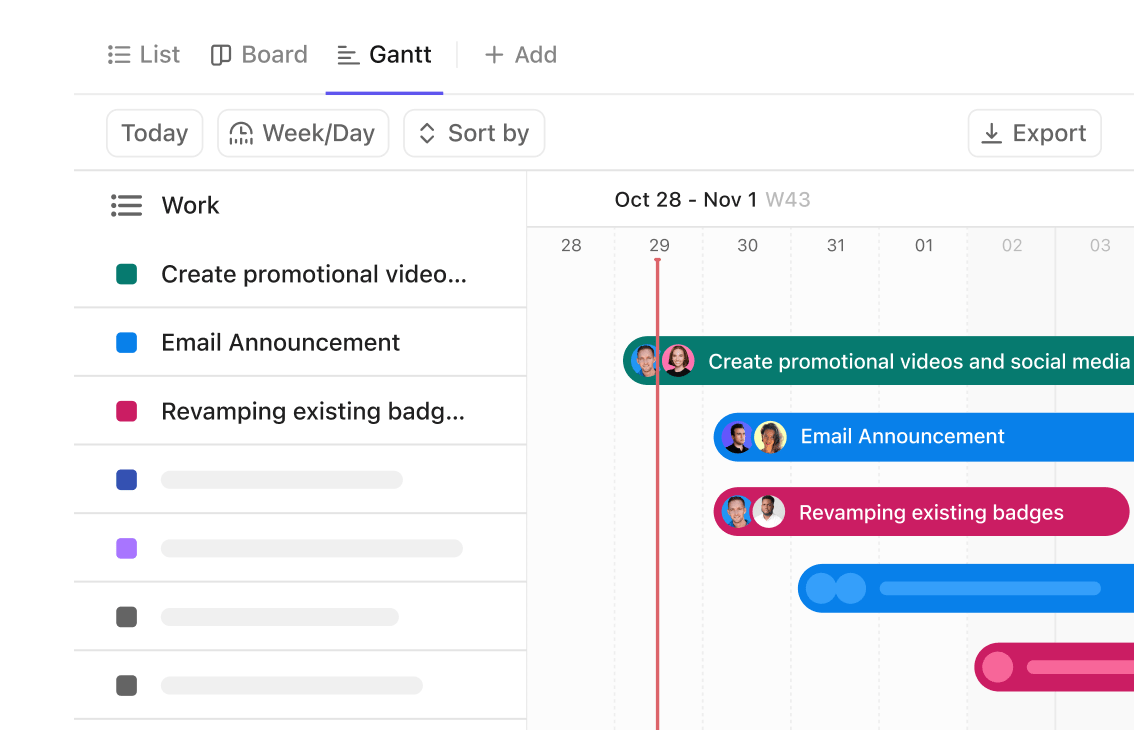Click the plus icon to add a view
1134x730 pixels.
click(x=493, y=55)
